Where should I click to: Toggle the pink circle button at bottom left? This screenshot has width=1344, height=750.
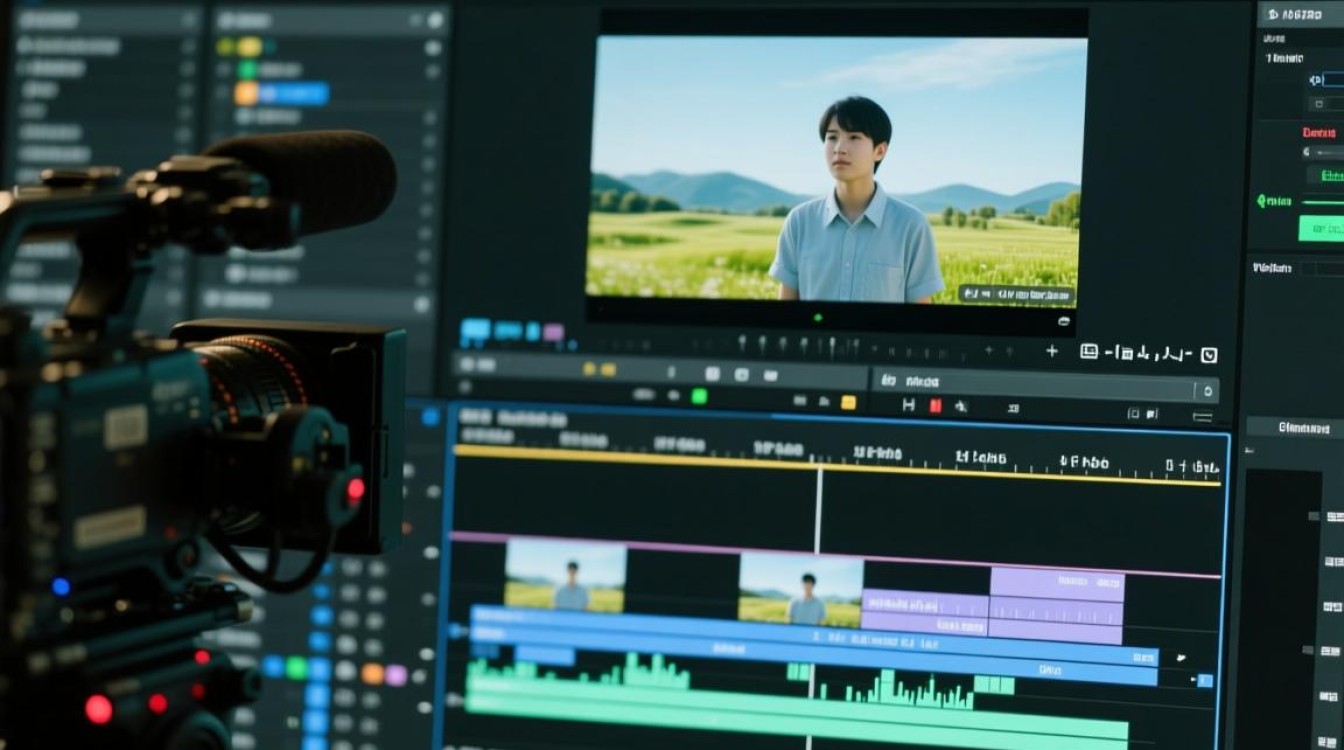pos(396,675)
